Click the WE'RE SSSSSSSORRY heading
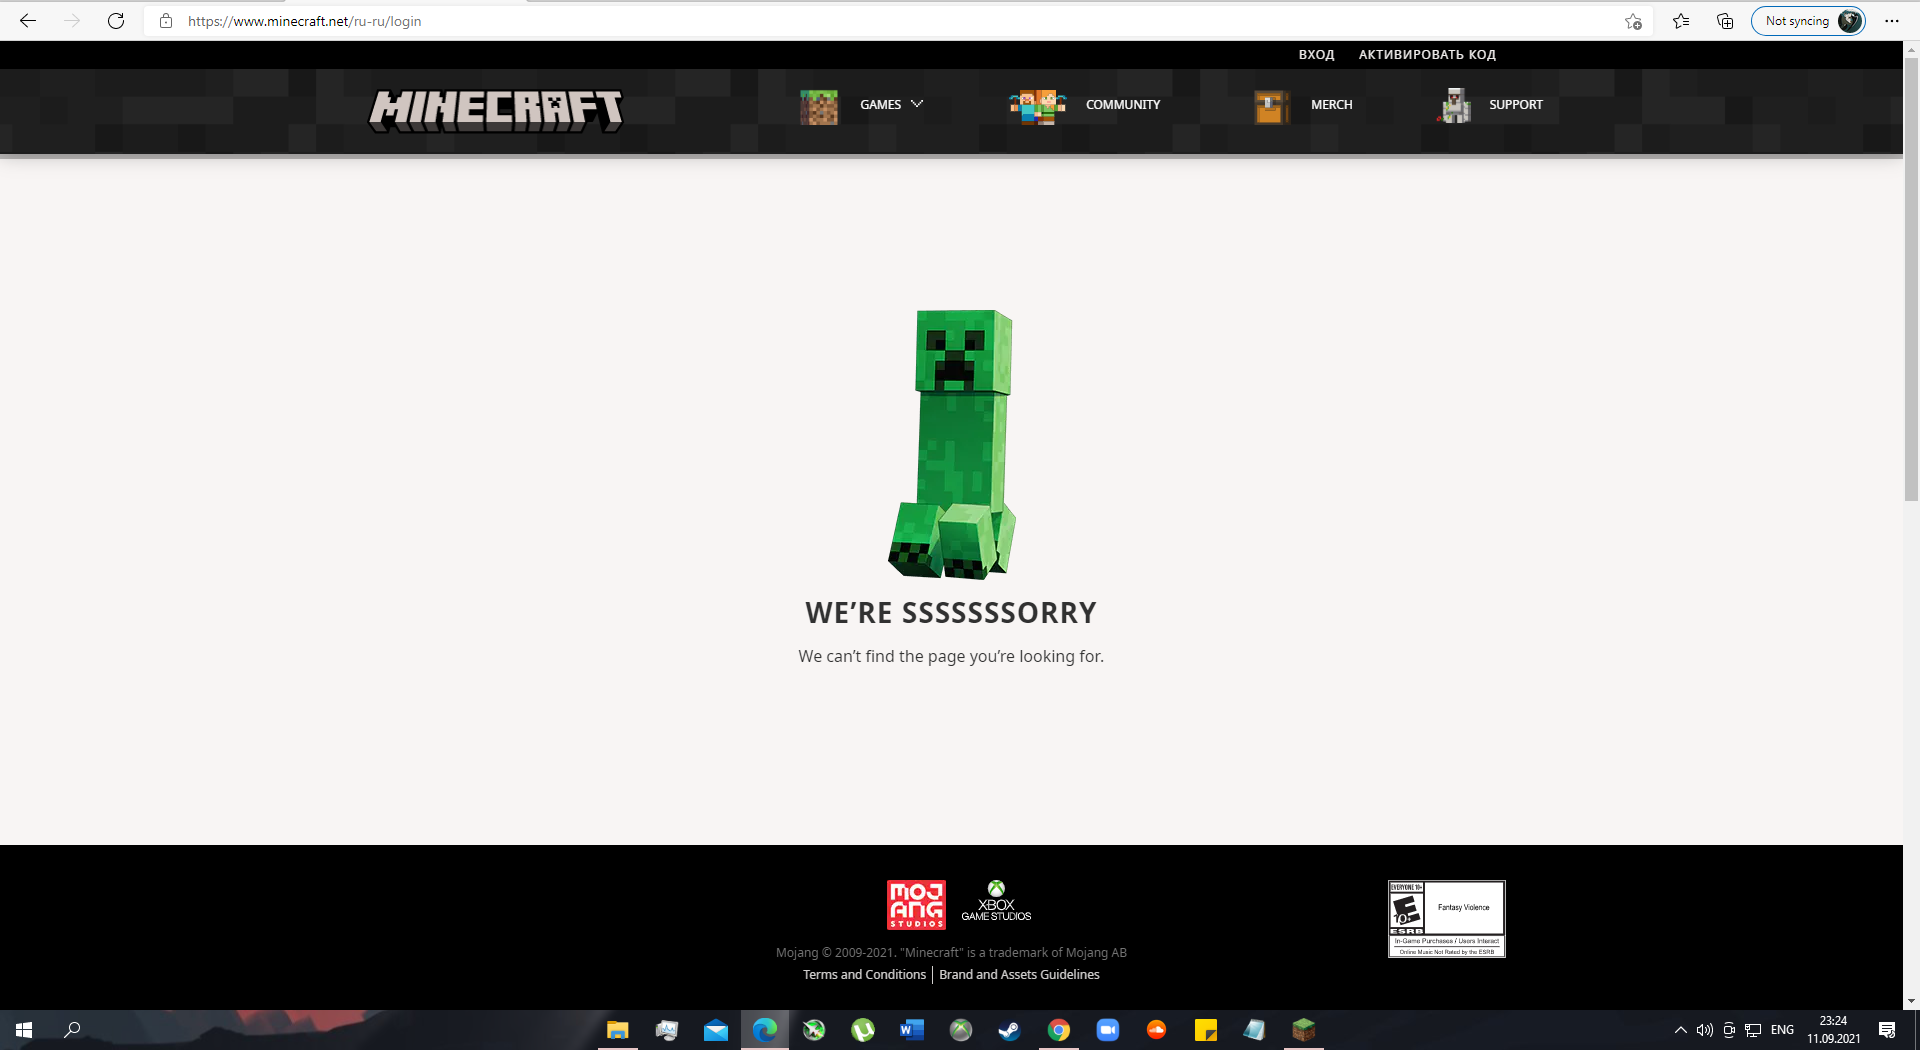The width and height of the screenshot is (1920, 1050). coord(951,613)
